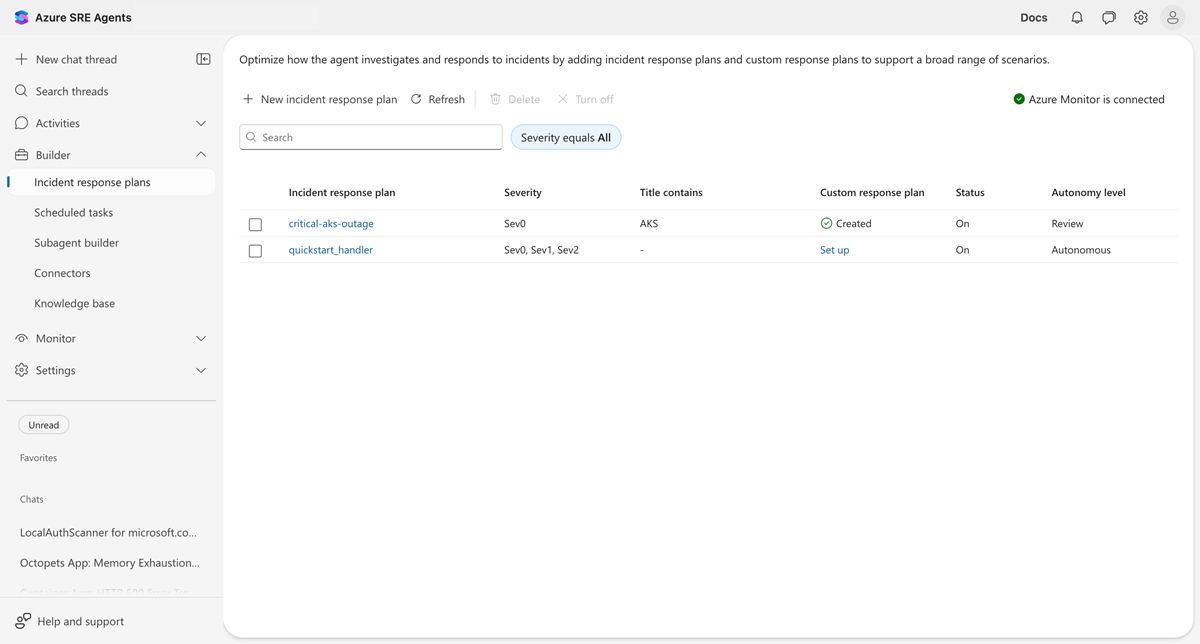1200x644 pixels.
Task: Click the Settings gear icon in sidebar
Action: 21,370
